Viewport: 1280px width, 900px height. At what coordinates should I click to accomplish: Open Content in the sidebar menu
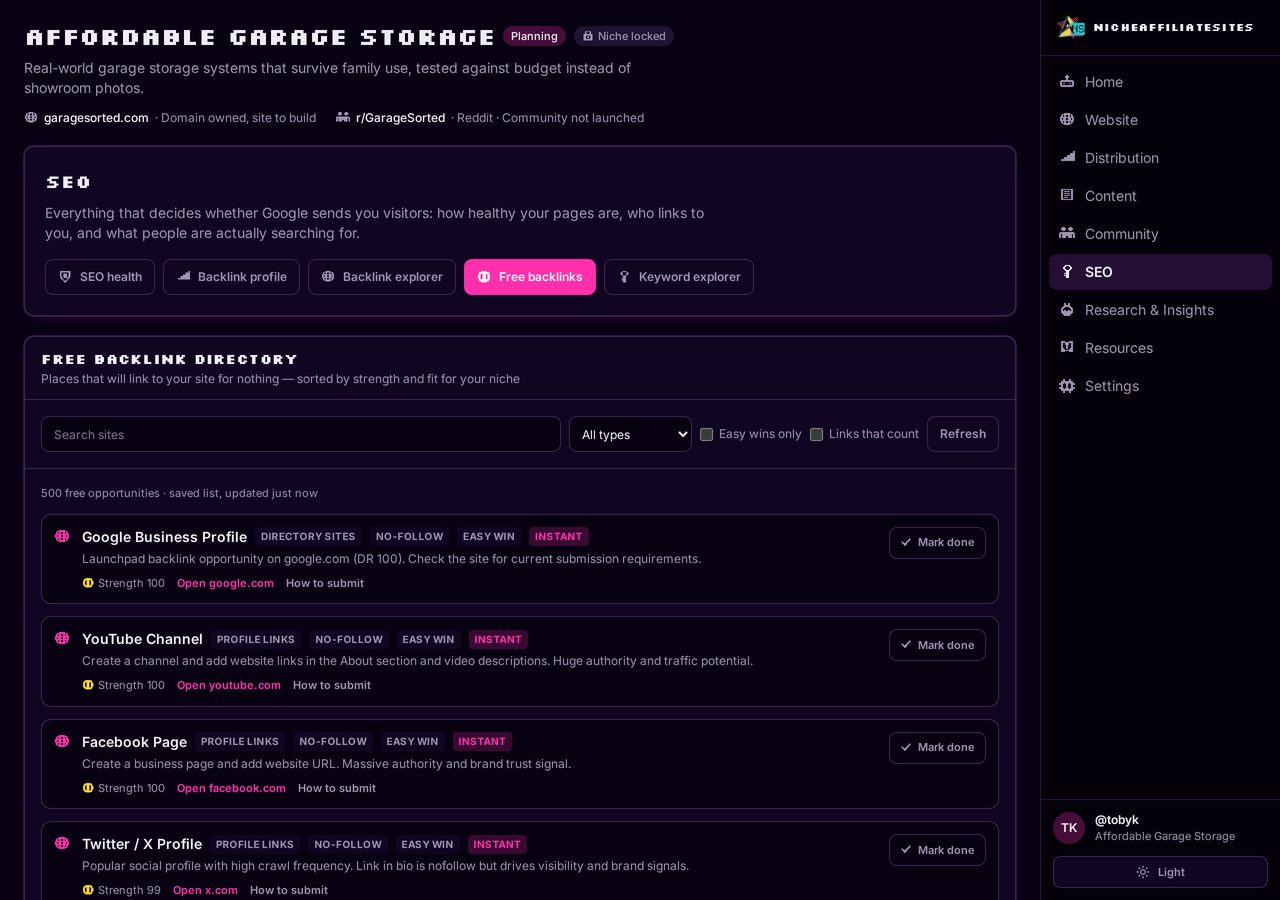(x=1160, y=196)
